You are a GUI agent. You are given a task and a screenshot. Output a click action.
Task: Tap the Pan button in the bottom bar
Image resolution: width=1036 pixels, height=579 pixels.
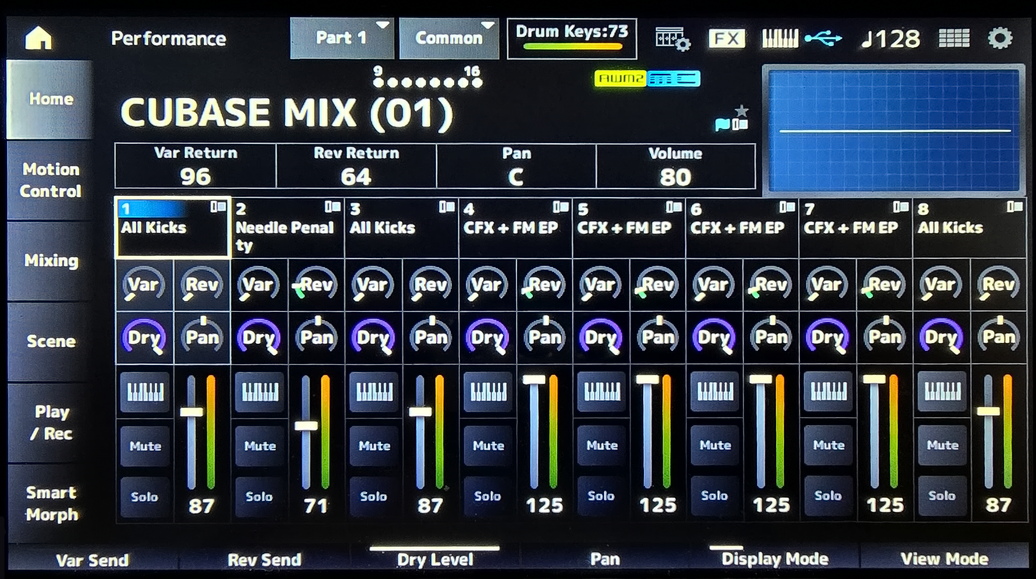click(x=605, y=559)
